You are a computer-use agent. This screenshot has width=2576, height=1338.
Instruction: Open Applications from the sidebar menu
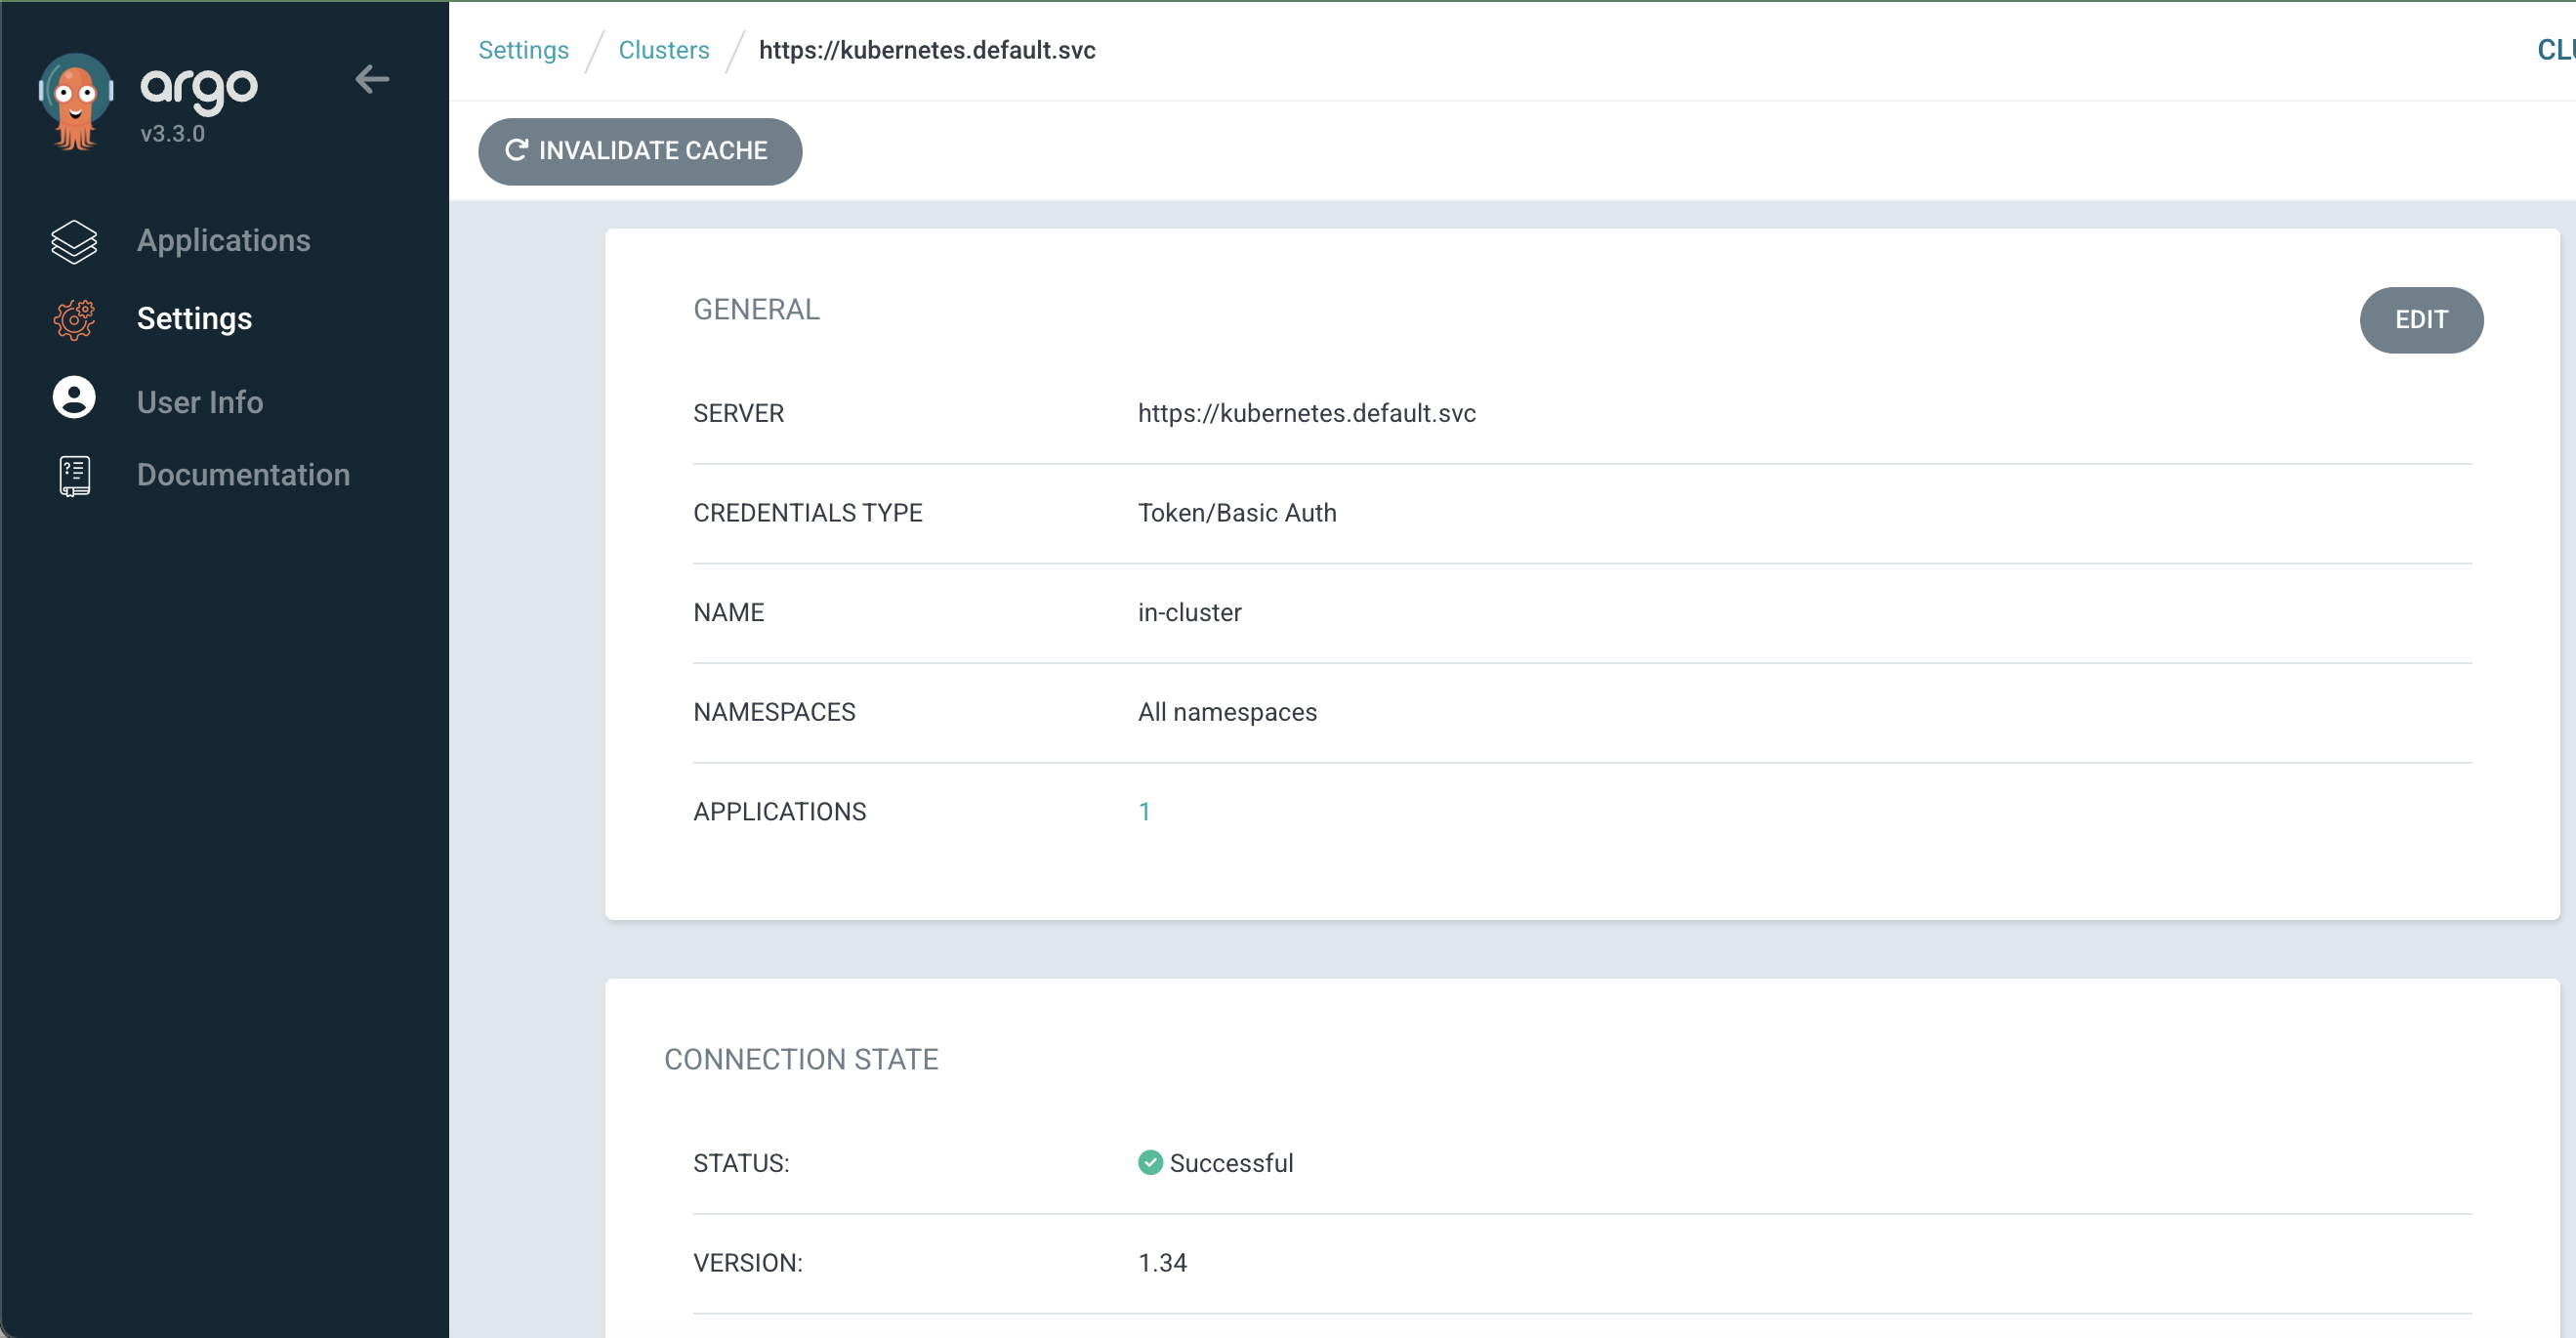pos(223,240)
